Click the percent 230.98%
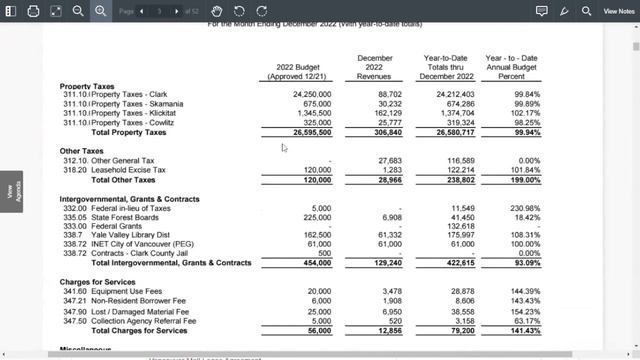 point(525,209)
